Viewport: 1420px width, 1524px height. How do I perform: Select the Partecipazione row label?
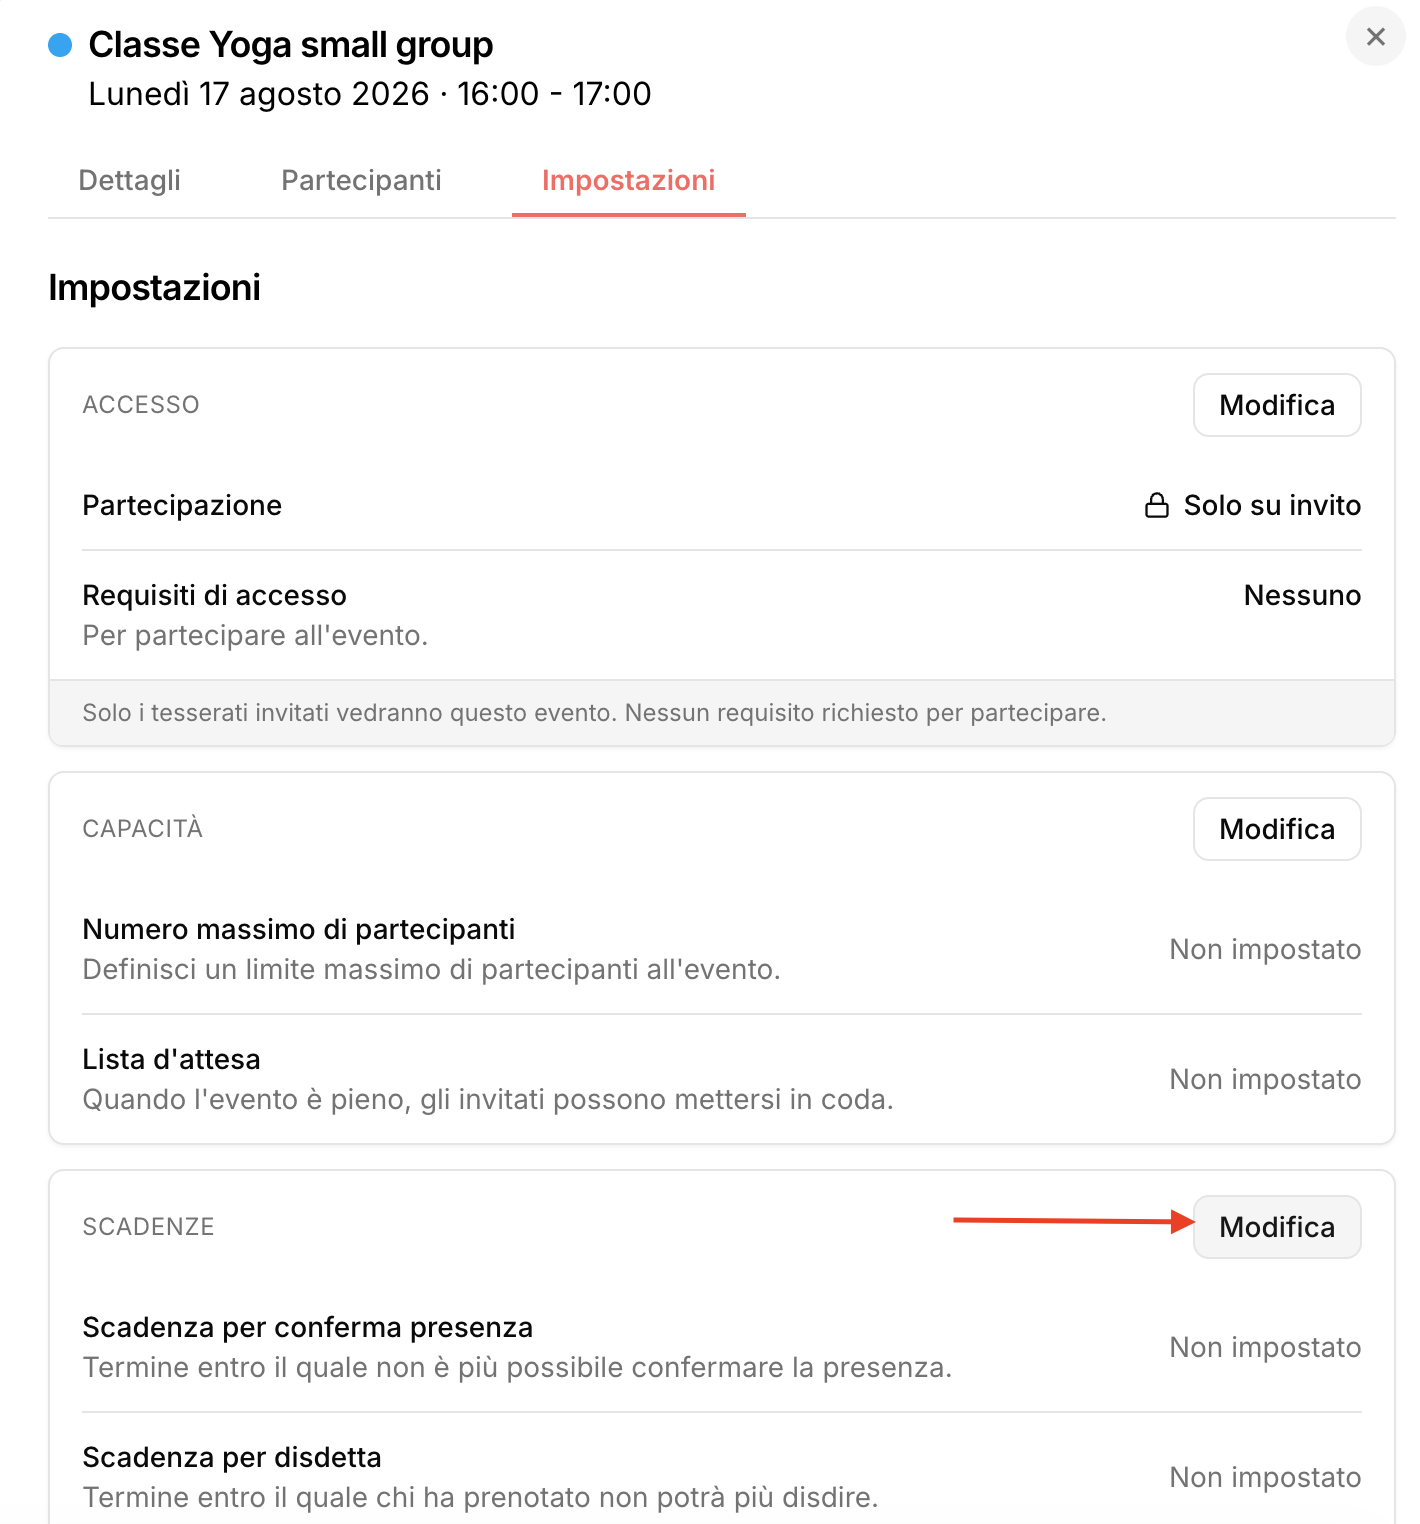182,505
